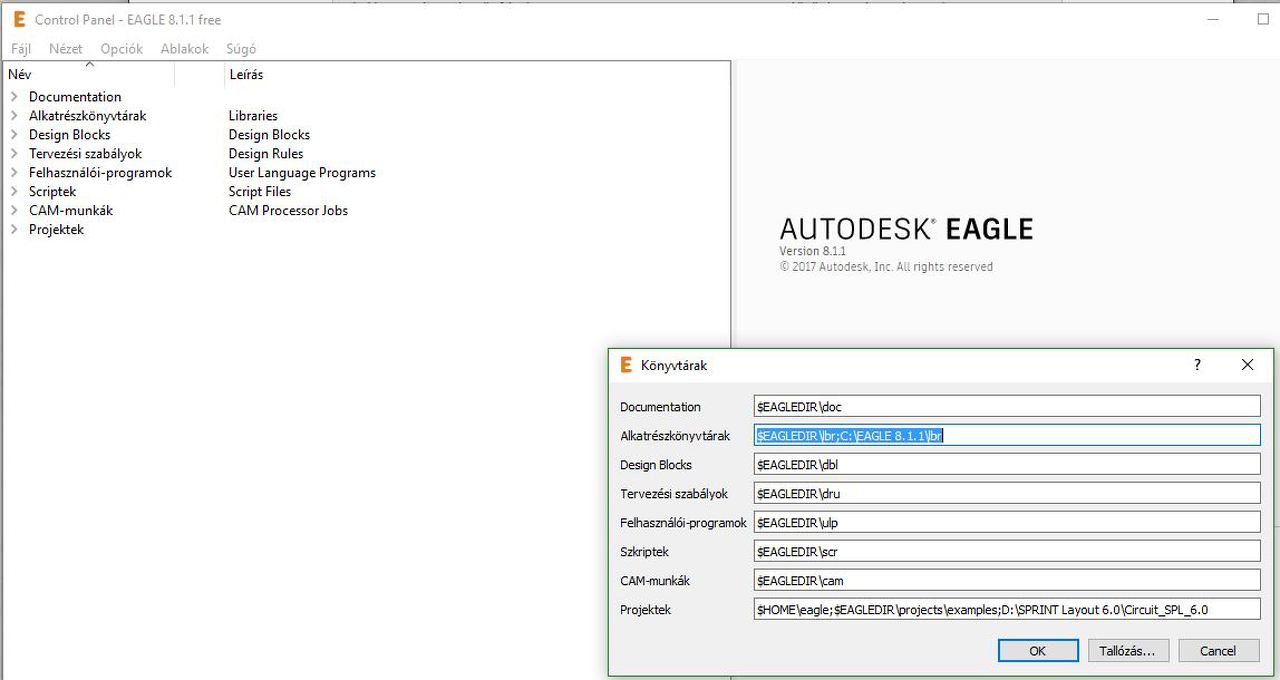Click the EAGLE icon in Control Panel titlebar
The width and height of the screenshot is (1280, 680).
(19, 19)
